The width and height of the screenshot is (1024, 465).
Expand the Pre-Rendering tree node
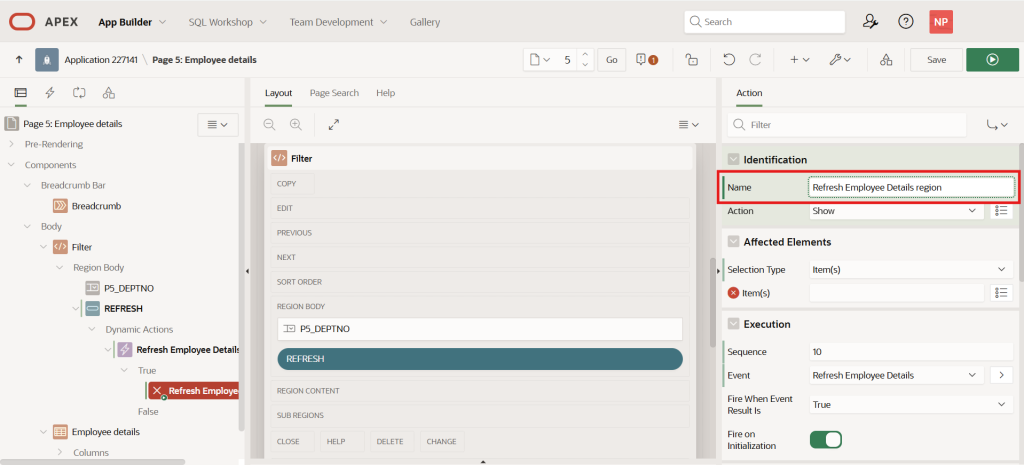11,144
